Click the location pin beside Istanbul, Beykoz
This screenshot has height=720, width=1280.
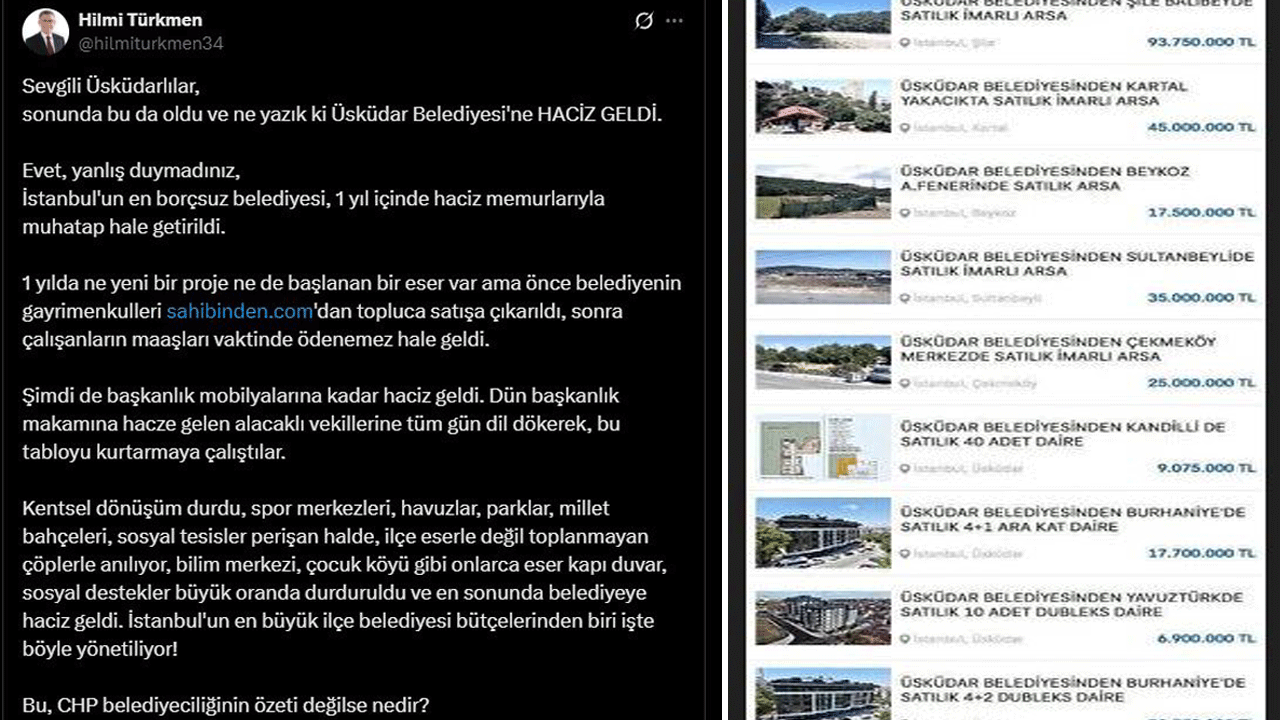[x=905, y=213]
